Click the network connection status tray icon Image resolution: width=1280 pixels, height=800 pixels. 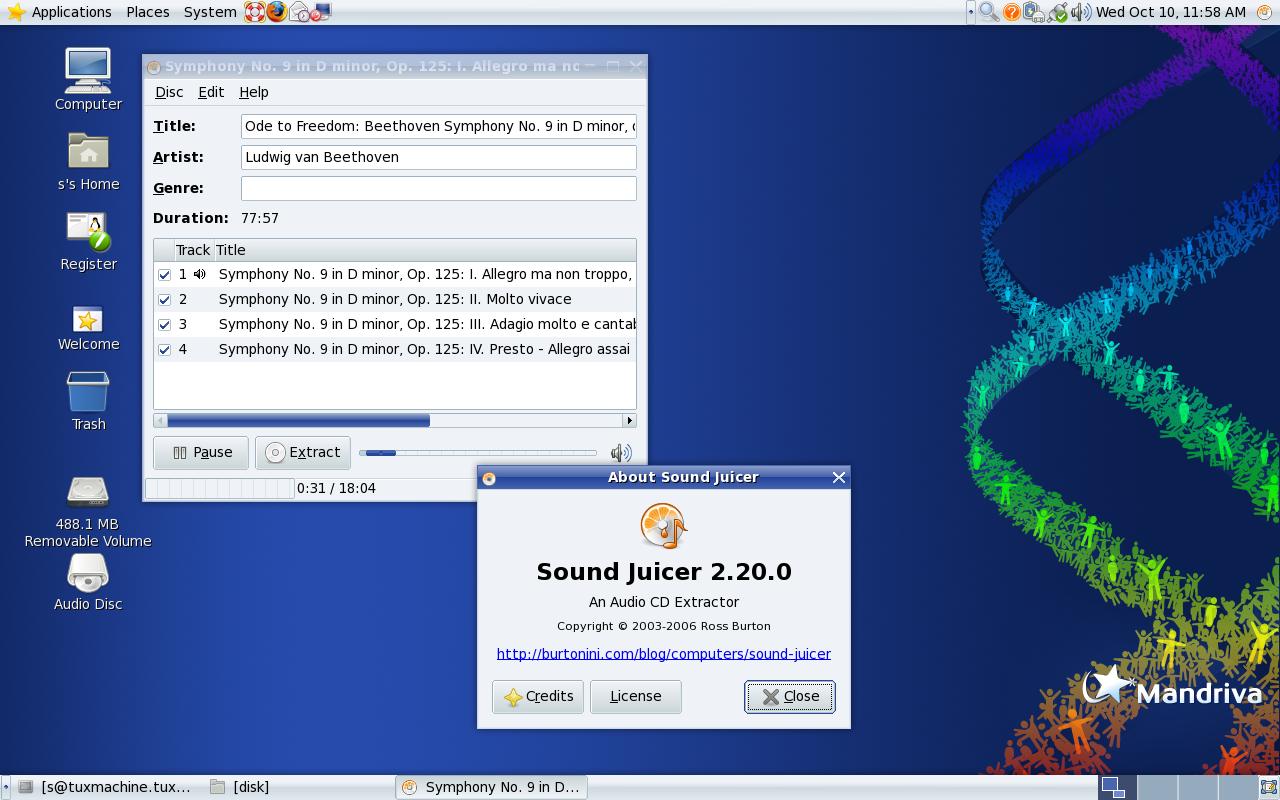click(x=1057, y=12)
